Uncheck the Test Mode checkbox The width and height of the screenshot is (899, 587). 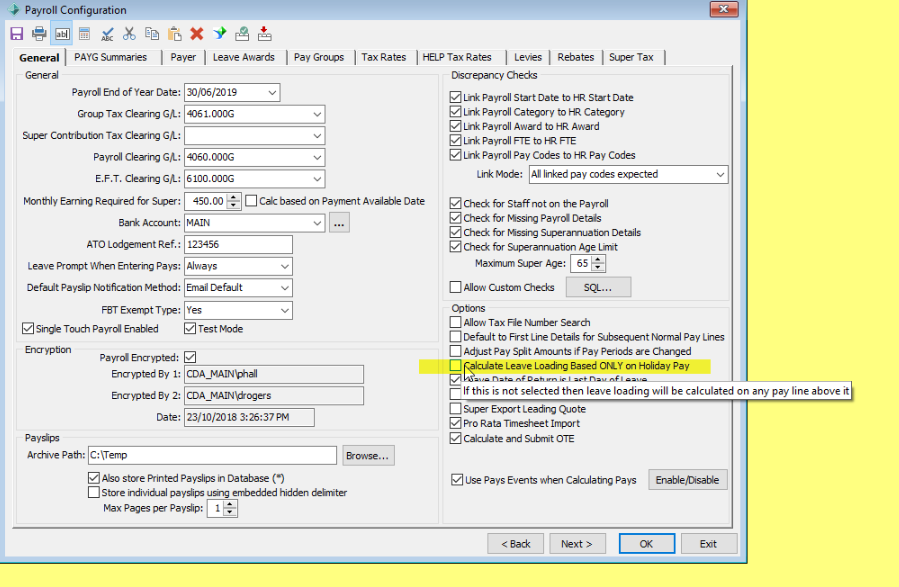[190, 329]
